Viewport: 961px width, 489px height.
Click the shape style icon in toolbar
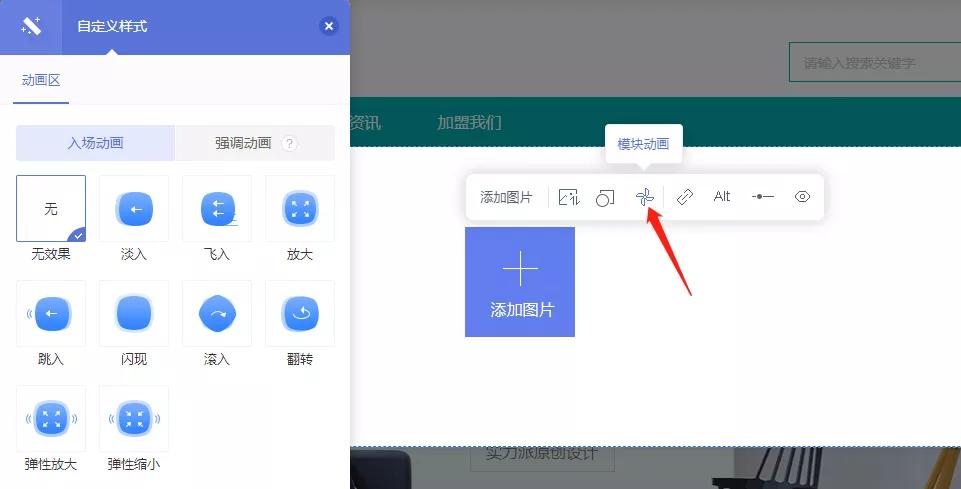605,197
